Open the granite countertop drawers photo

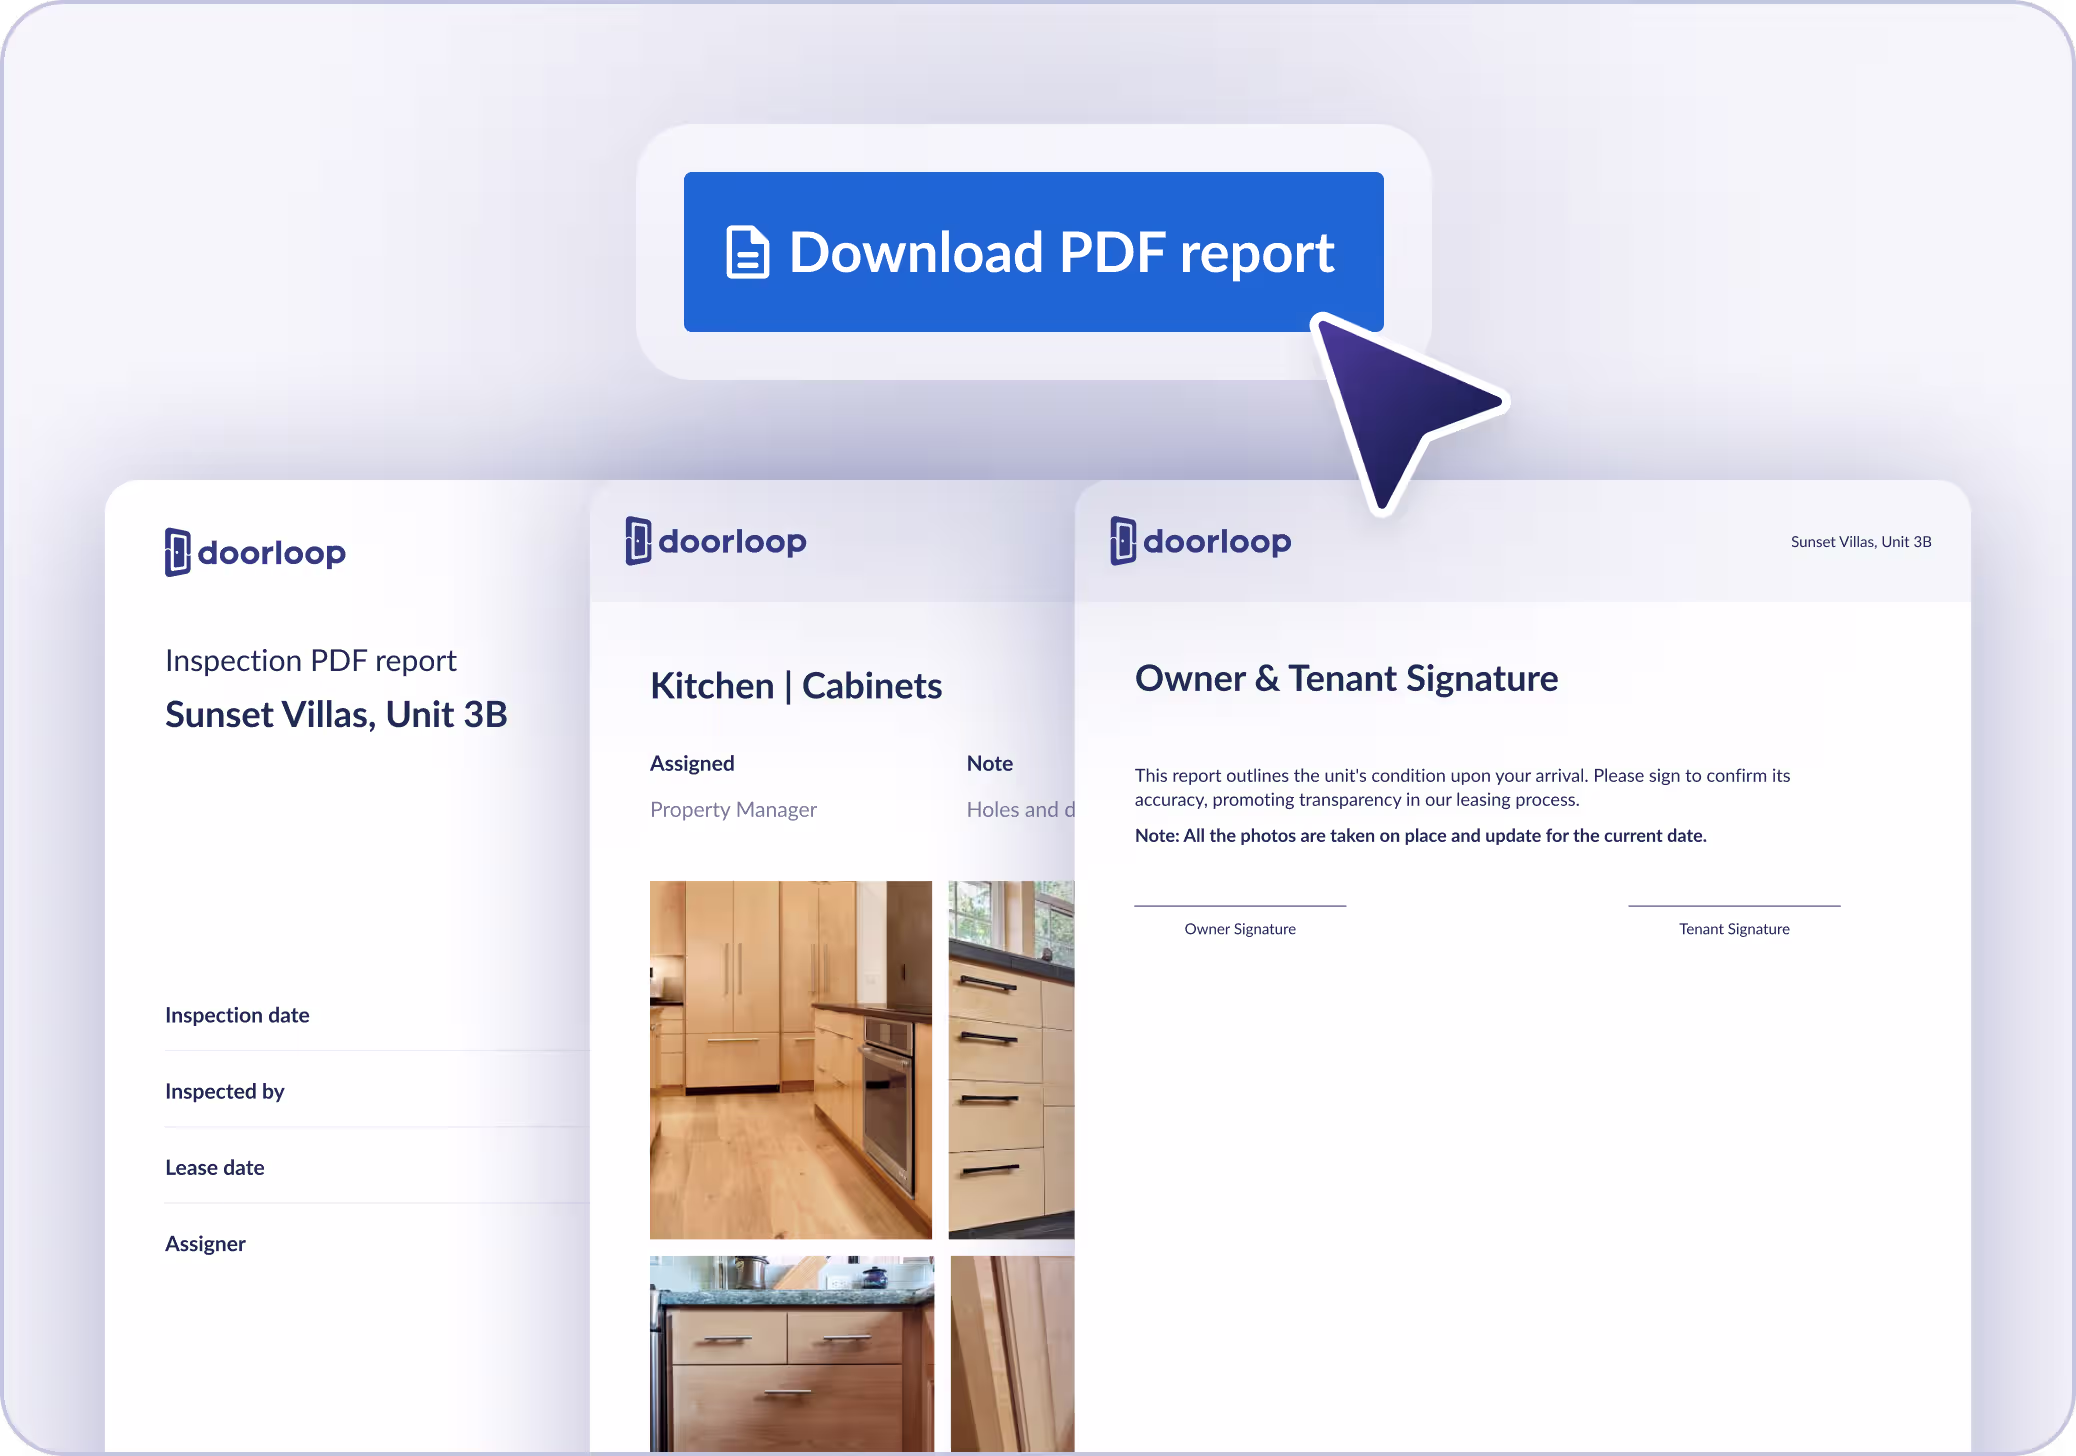click(x=791, y=1352)
